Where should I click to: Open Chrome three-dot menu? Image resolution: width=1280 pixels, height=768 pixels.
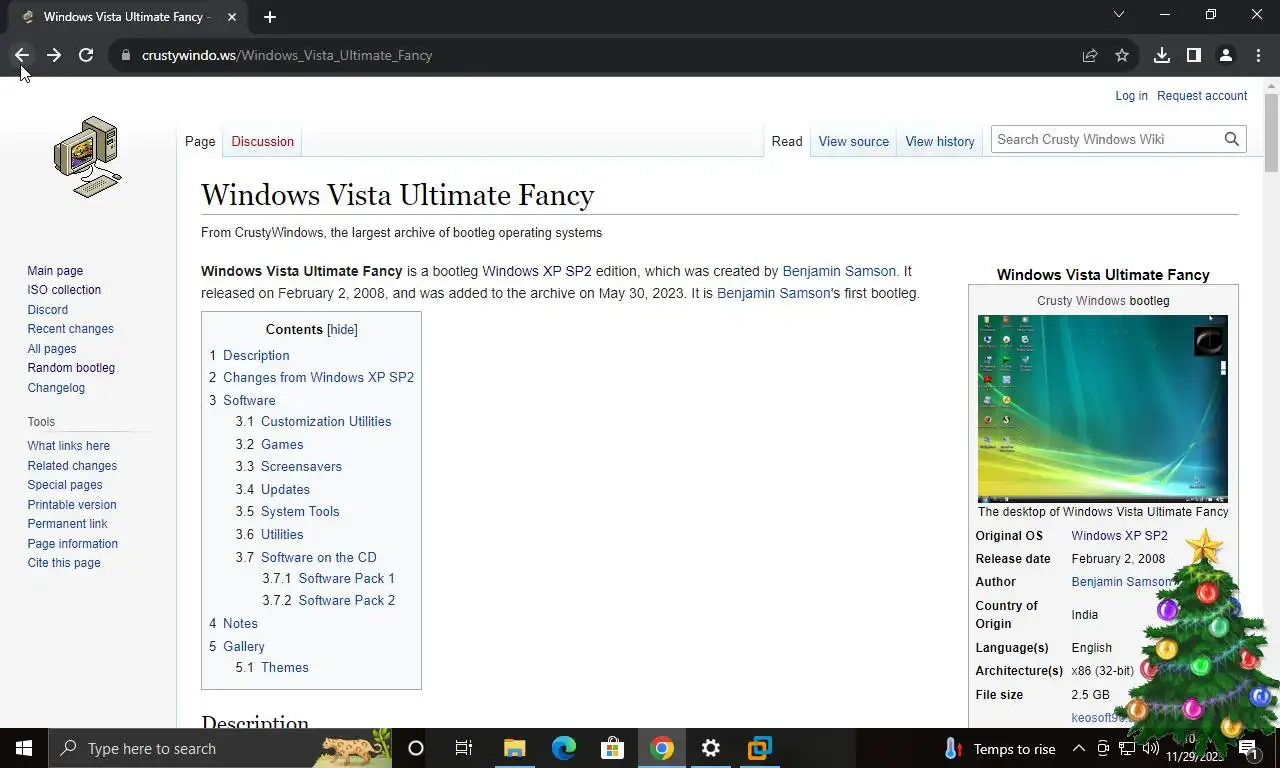tap(1258, 55)
